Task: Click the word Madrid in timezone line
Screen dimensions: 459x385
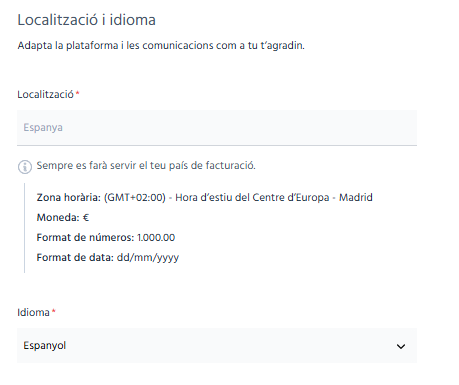Action: pos(356,198)
